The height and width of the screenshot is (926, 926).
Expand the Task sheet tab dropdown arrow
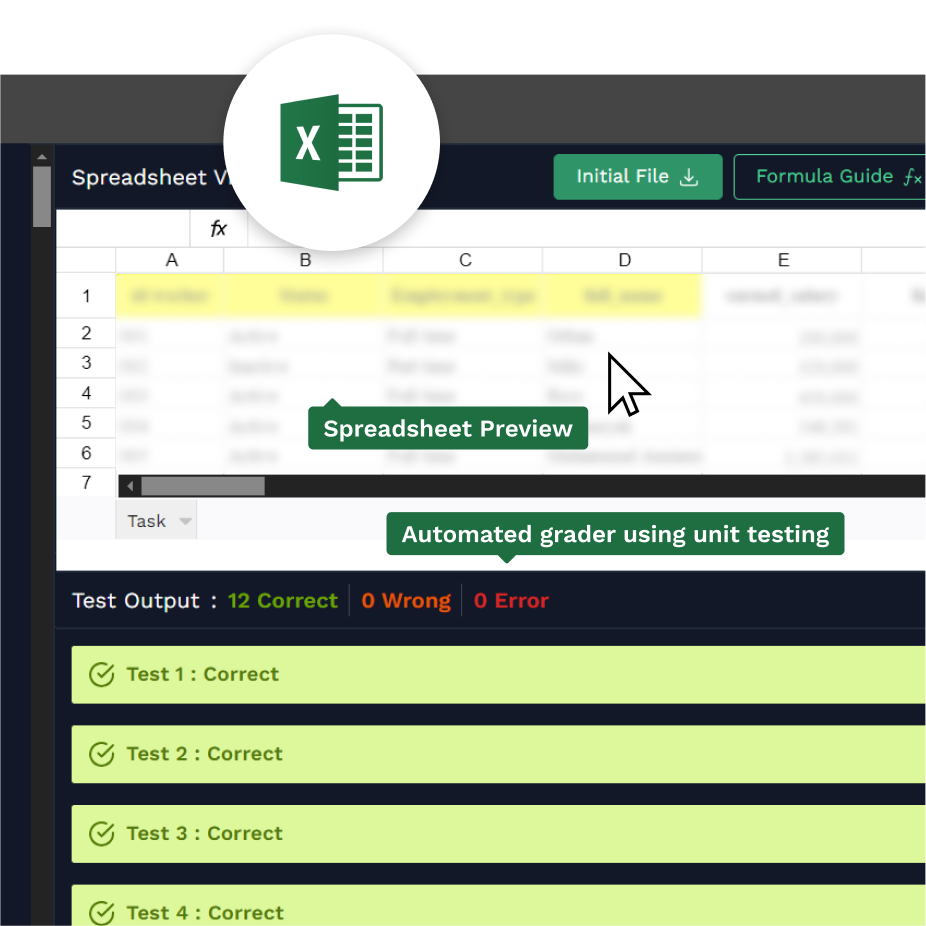[x=184, y=521]
